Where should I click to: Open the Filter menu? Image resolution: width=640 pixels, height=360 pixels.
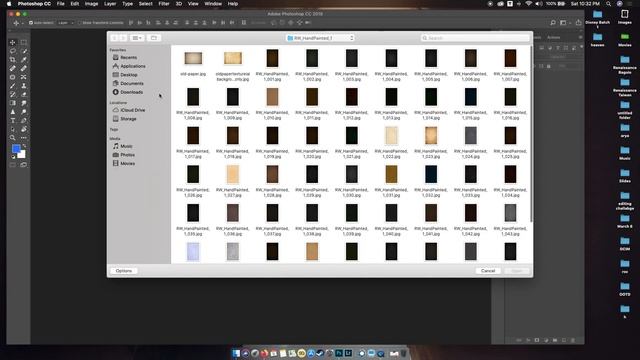[164, 4]
